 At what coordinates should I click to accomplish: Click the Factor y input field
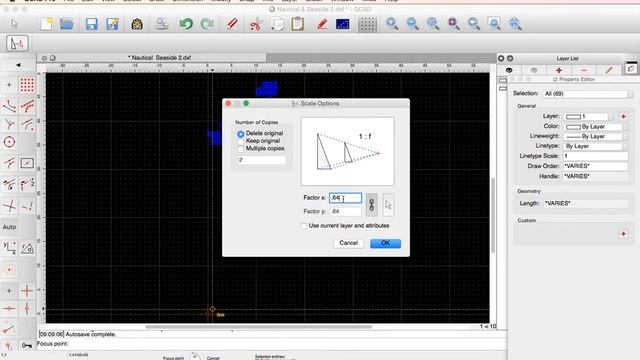345,211
